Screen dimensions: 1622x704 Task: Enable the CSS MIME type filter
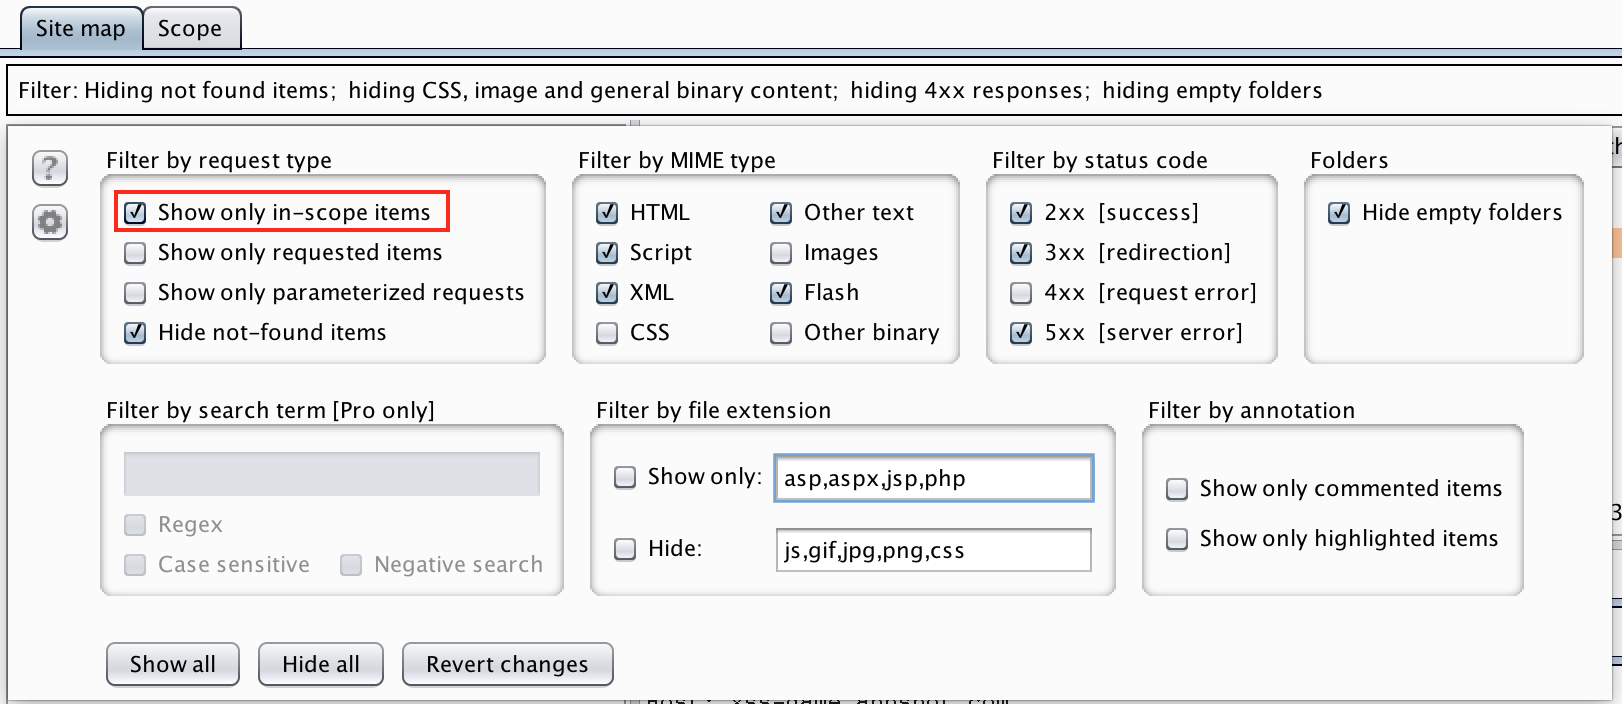point(607,333)
